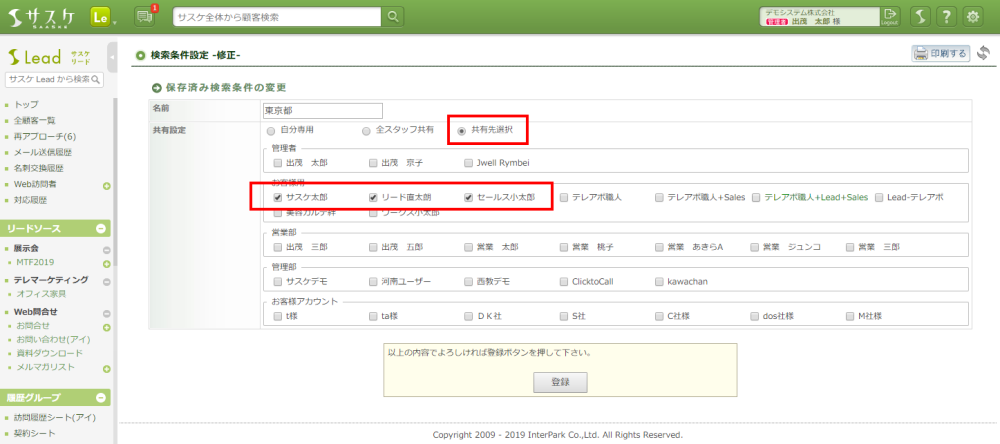Click the Le product switcher icon

point(100,17)
